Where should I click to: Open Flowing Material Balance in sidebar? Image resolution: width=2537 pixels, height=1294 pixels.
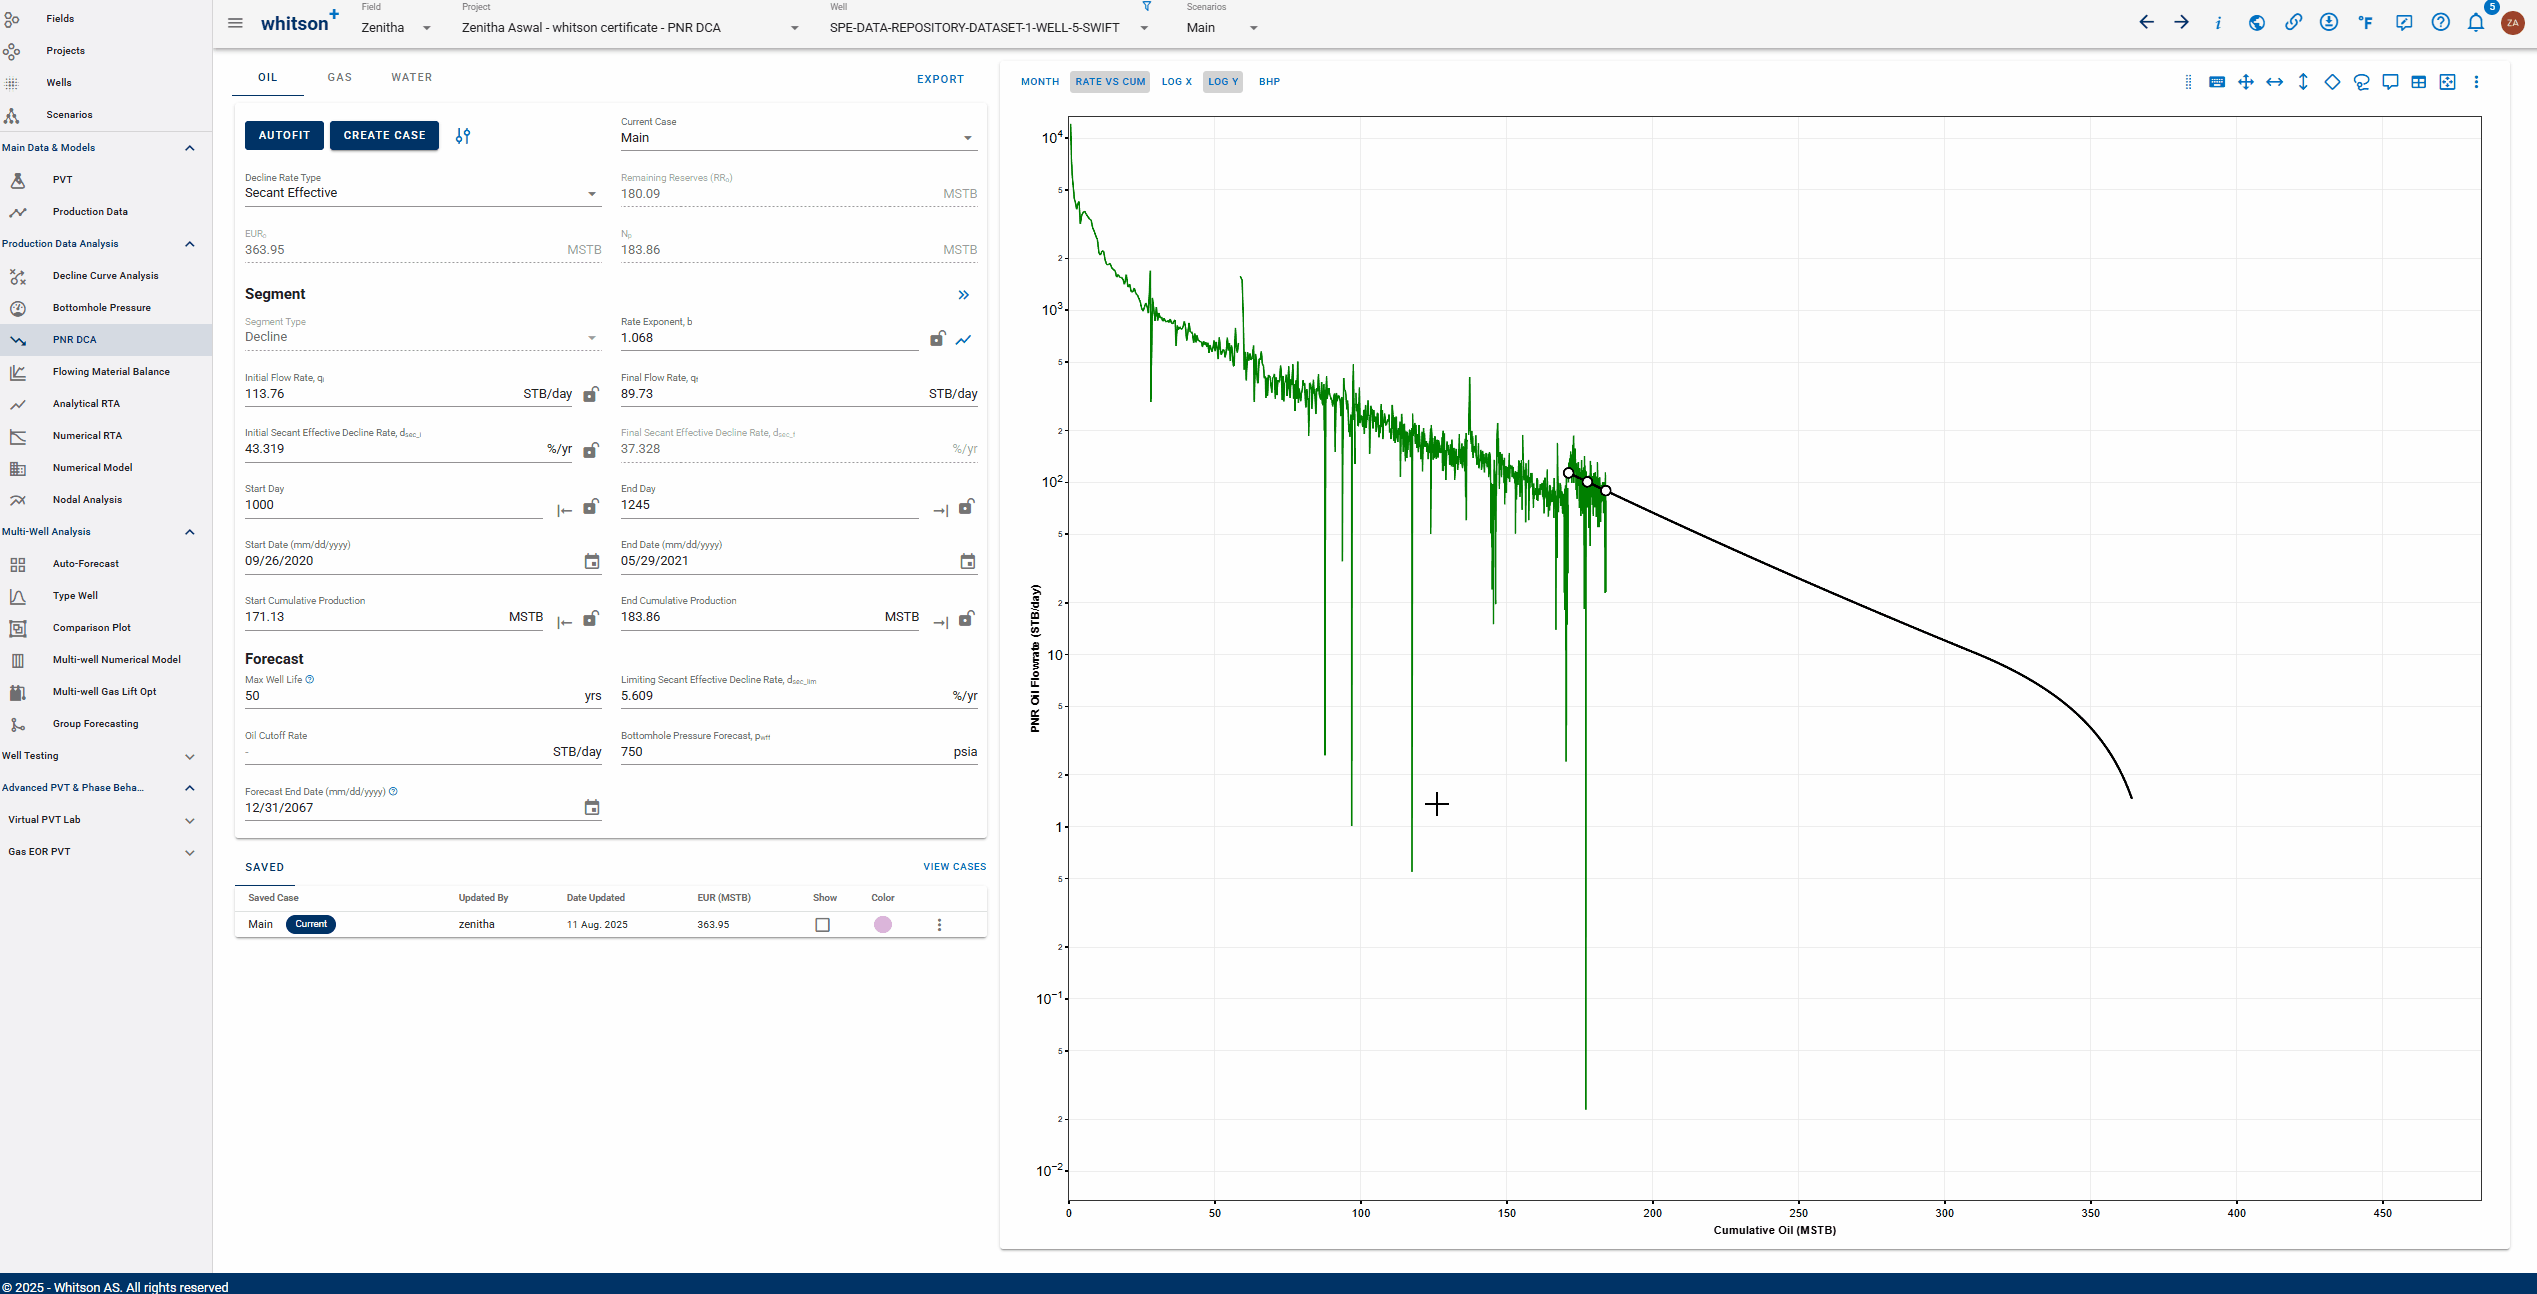(x=106, y=372)
